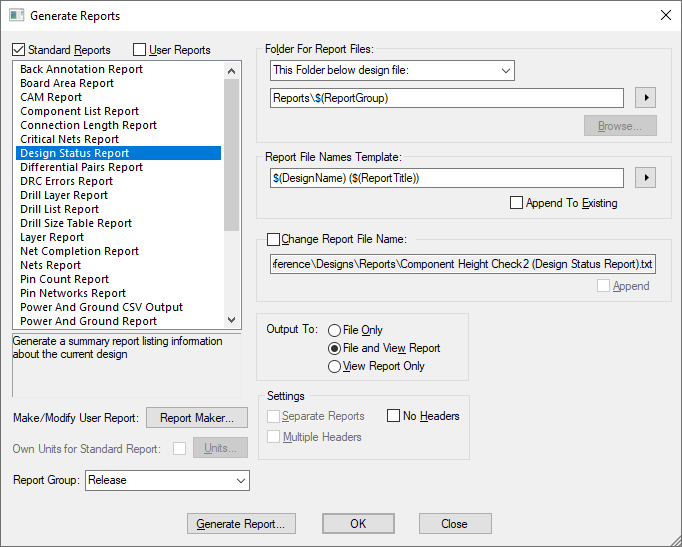The height and width of the screenshot is (547, 682).
Task: Select DRC Errors Report in the list
Action: point(67,181)
